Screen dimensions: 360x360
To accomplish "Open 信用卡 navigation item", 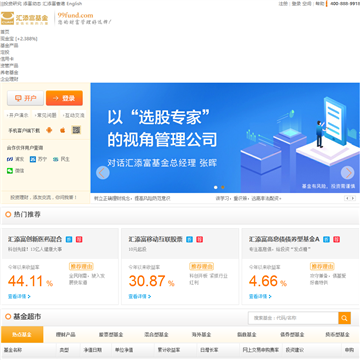I will [7, 59].
